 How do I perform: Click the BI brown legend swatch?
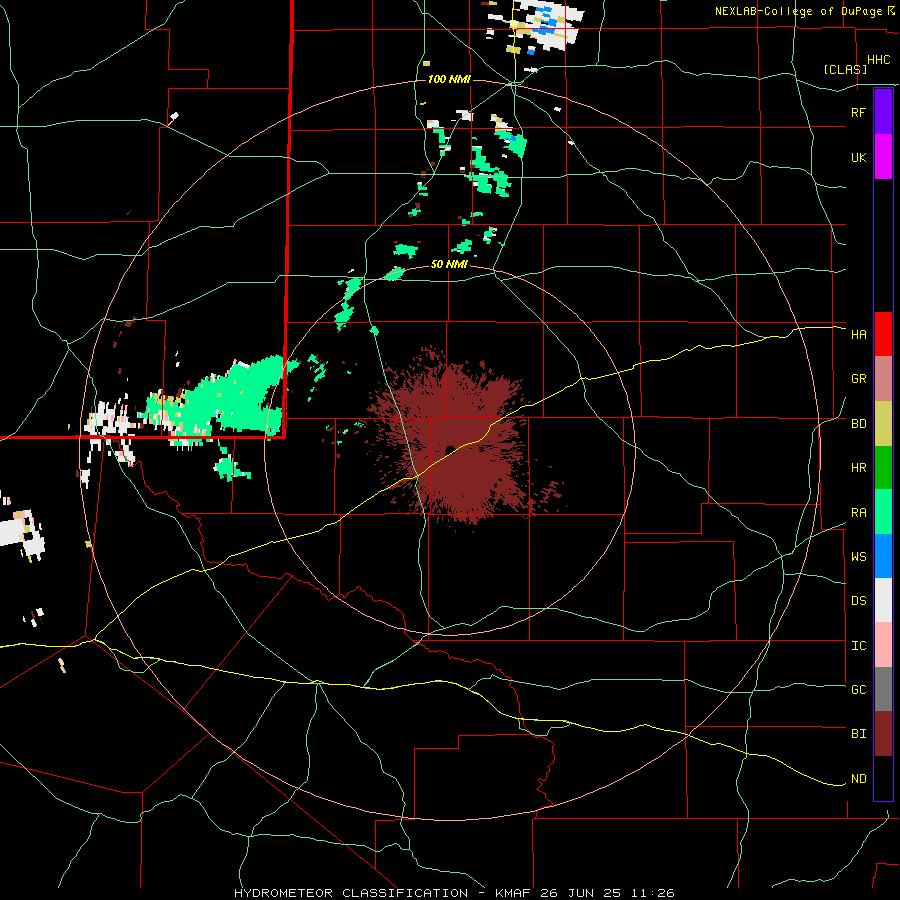tap(883, 734)
